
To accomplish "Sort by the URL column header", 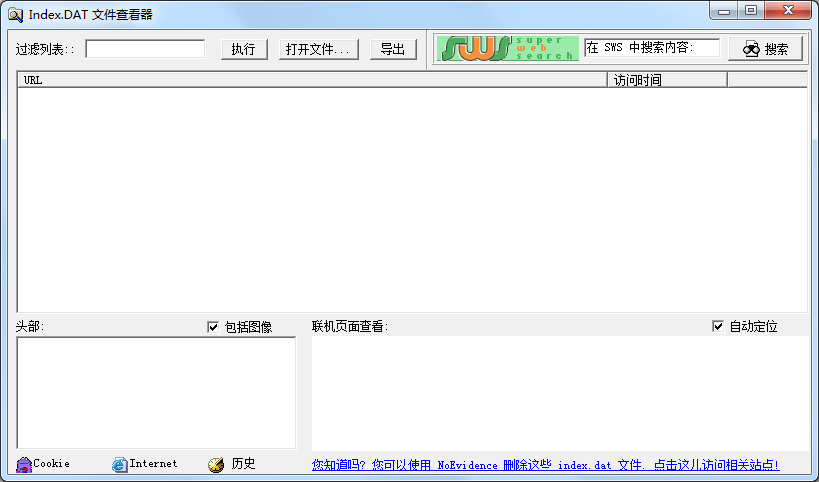I will pos(313,80).
